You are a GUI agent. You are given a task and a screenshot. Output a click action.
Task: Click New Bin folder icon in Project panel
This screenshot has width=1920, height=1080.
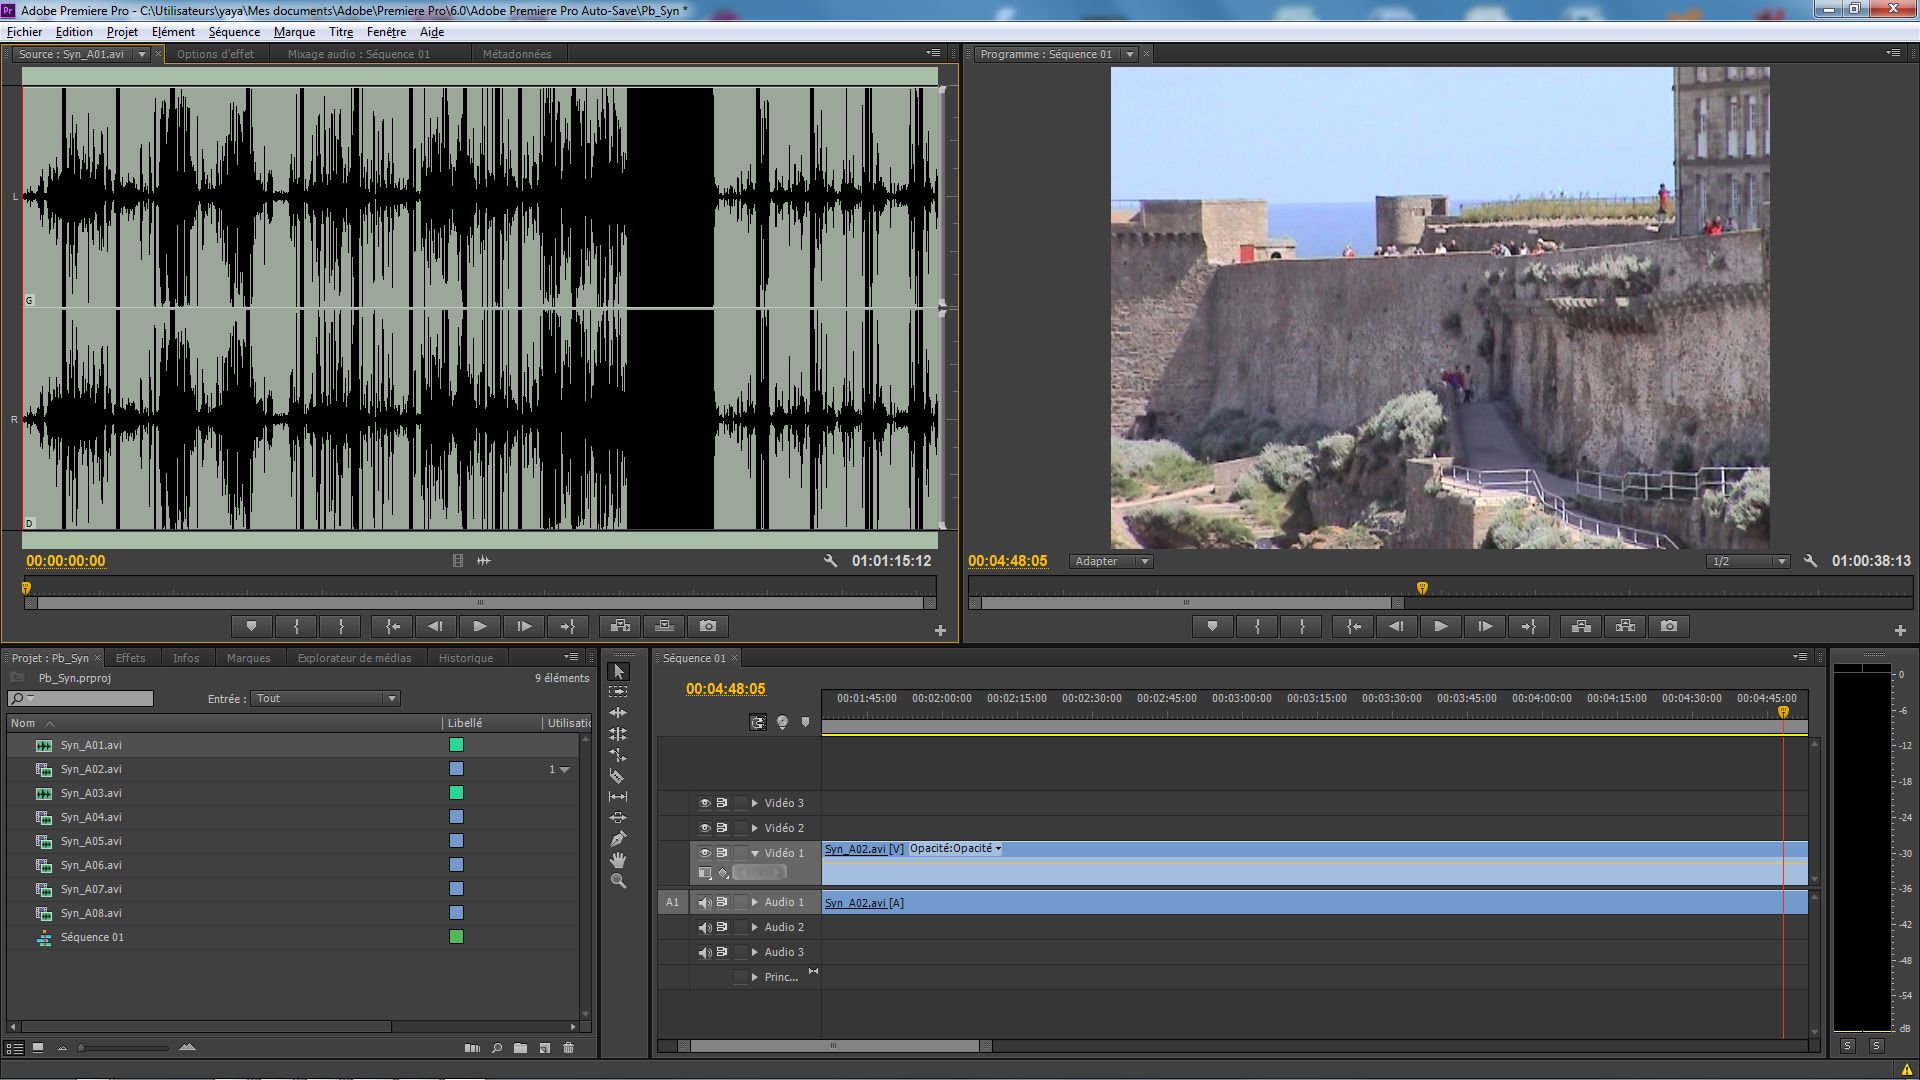[x=520, y=1048]
